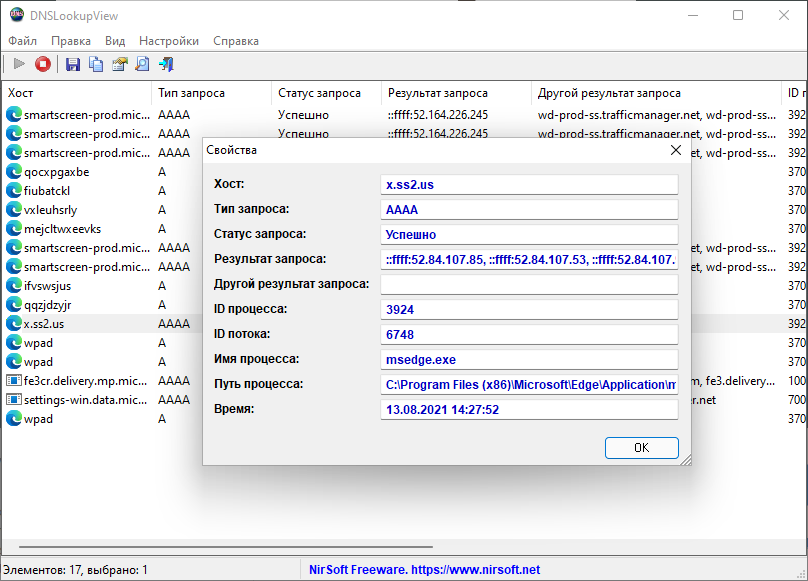This screenshot has width=808, height=581.
Task: Click the Имя процесса field showing msedge.exe
Action: point(529,359)
